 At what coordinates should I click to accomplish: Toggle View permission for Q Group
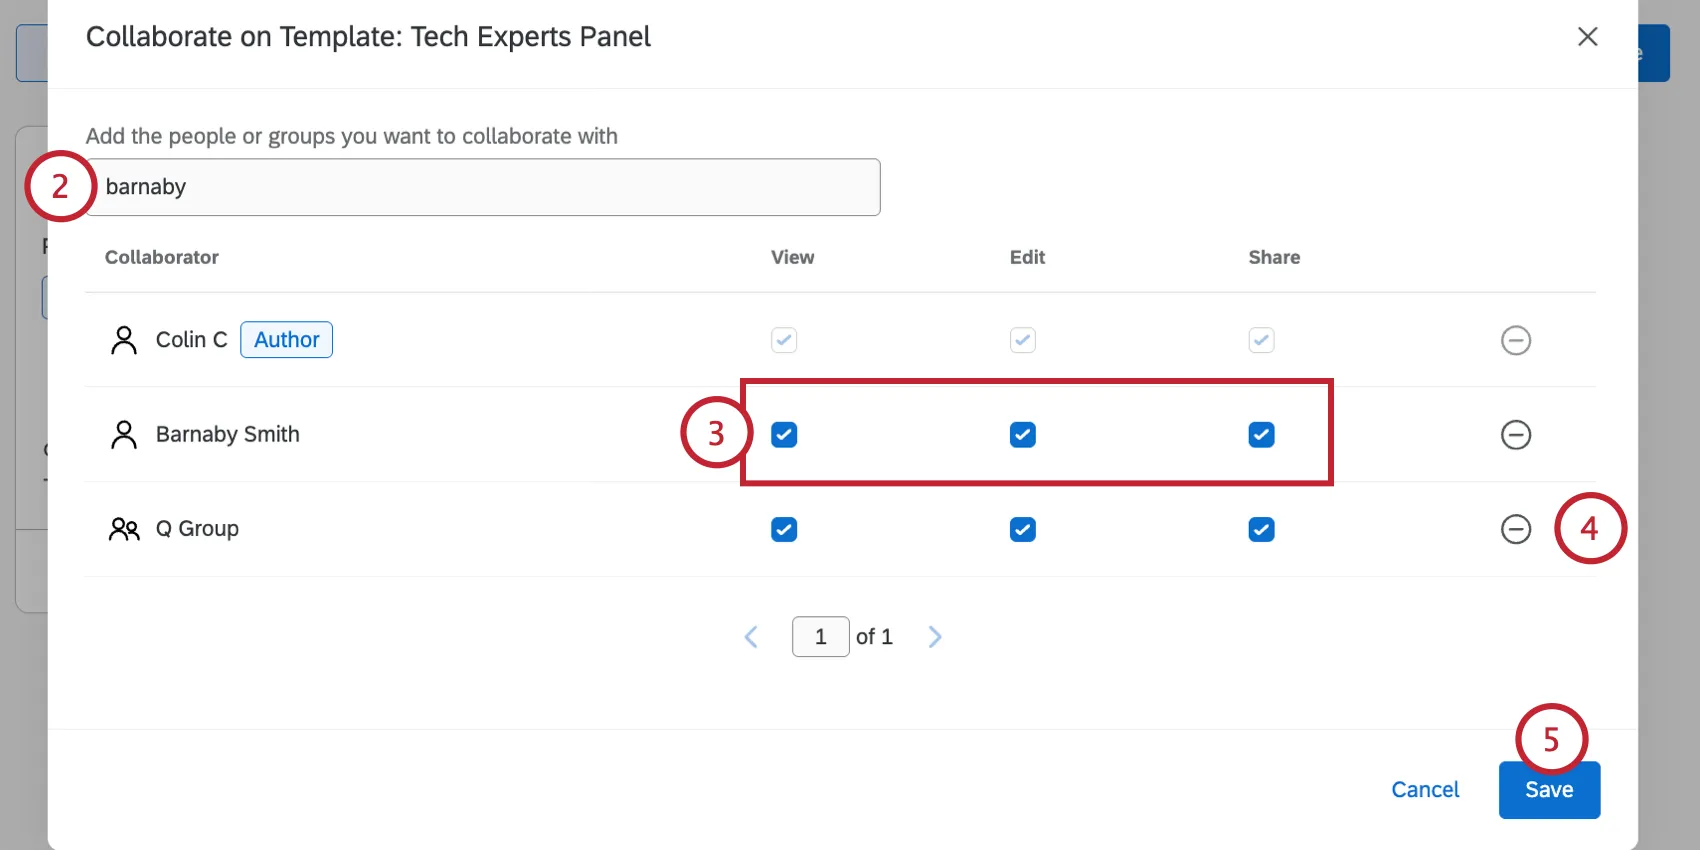coord(784,529)
